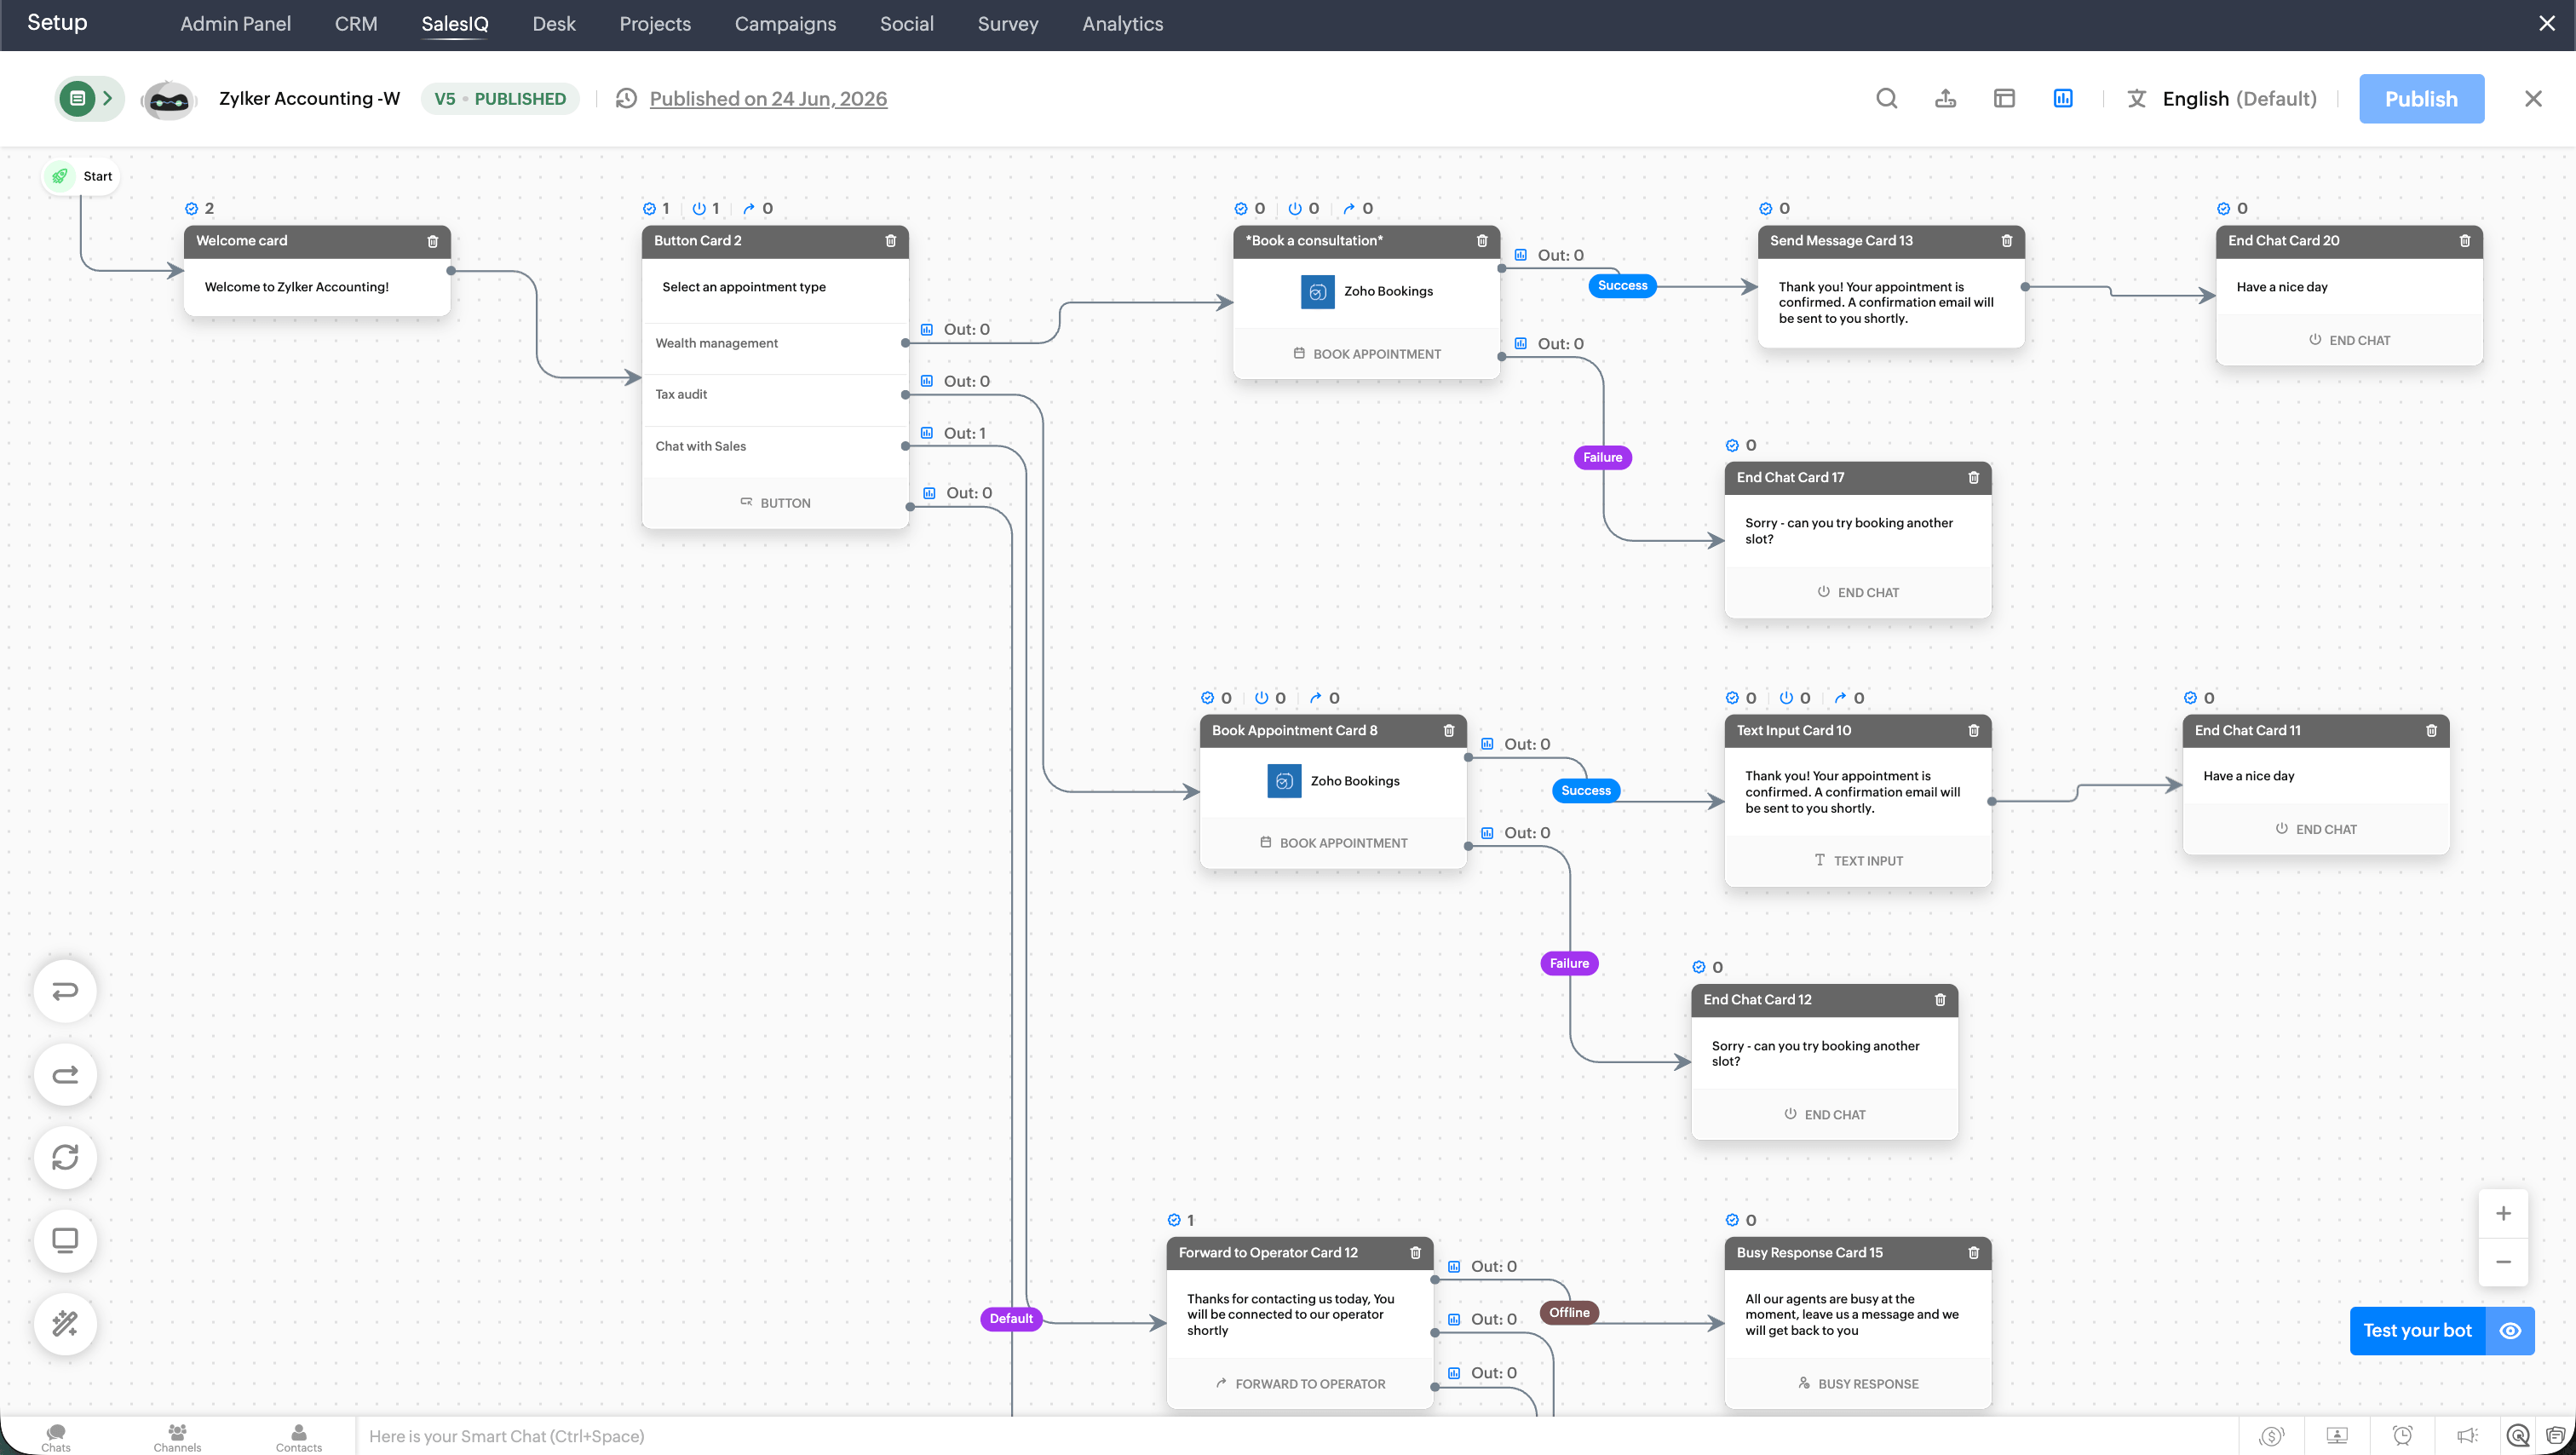Open the Published on 24 Jun, 2026 link
The width and height of the screenshot is (2576, 1455).
tap(768, 98)
